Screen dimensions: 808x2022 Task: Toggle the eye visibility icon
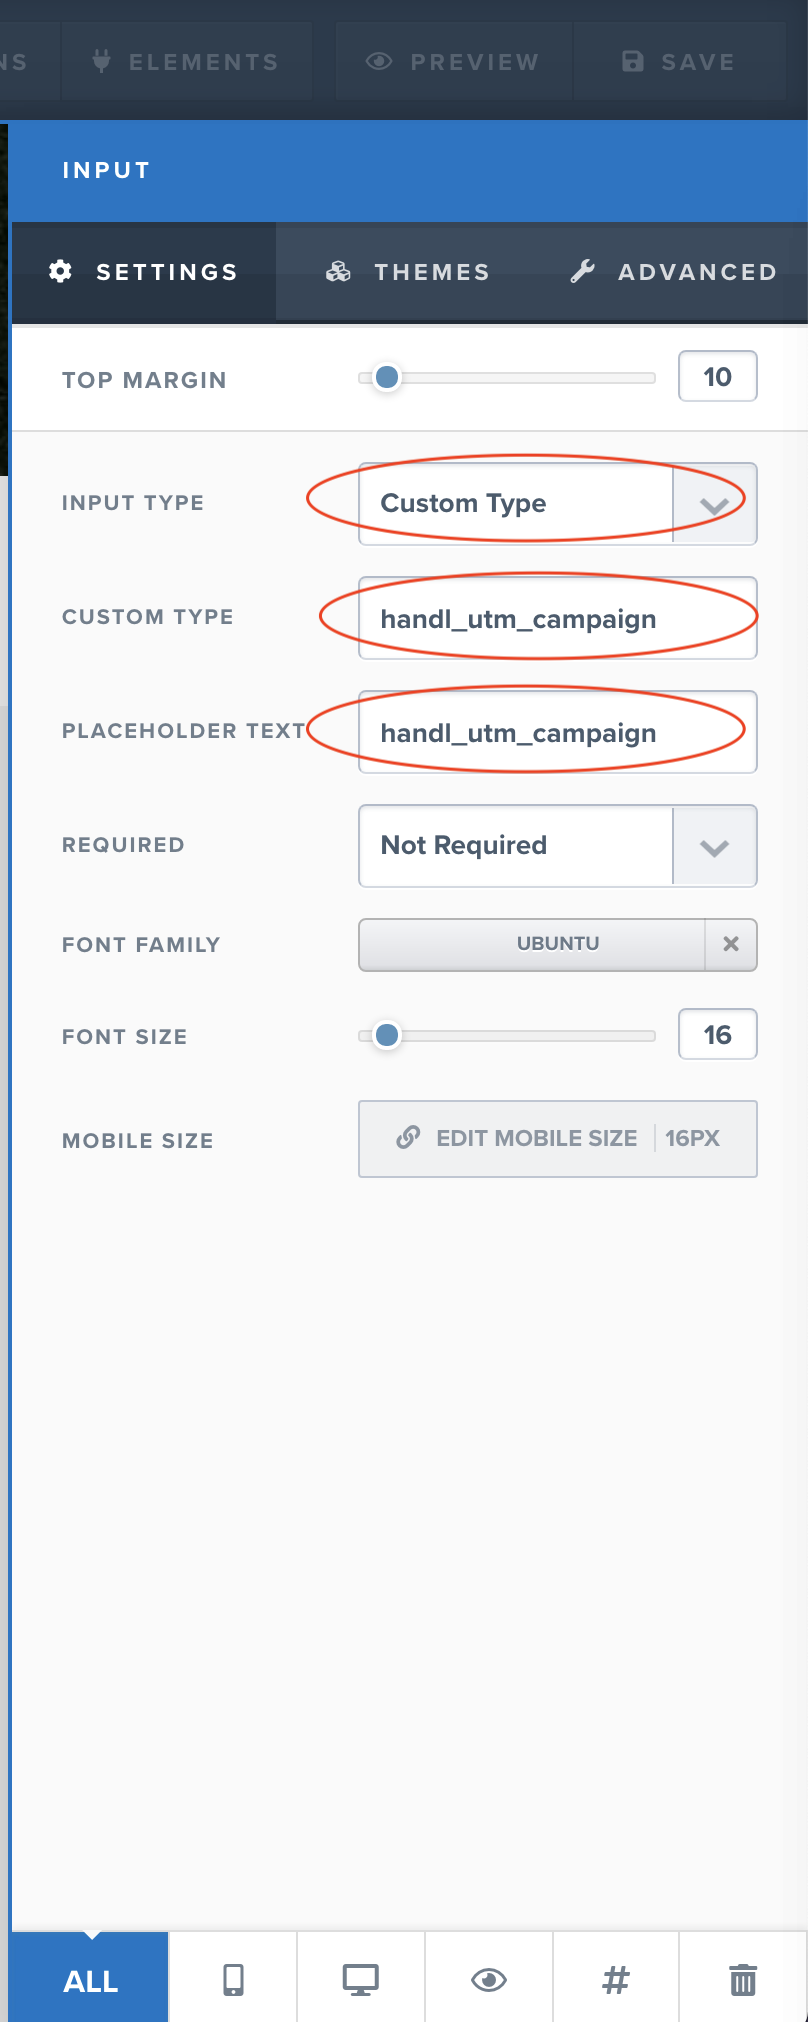pos(489,1979)
